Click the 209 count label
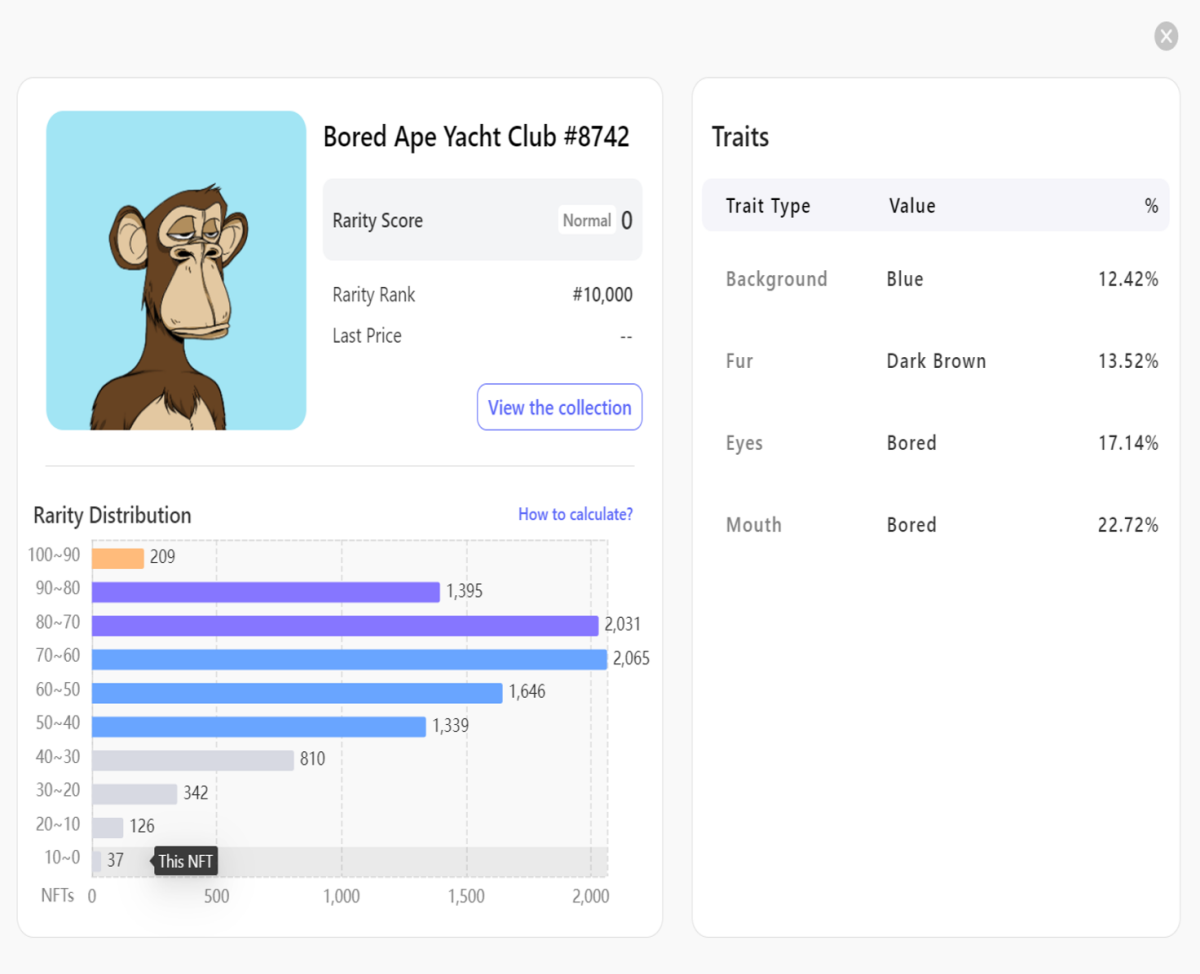Screen dimensions: 1200x974 [x=162, y=557]
